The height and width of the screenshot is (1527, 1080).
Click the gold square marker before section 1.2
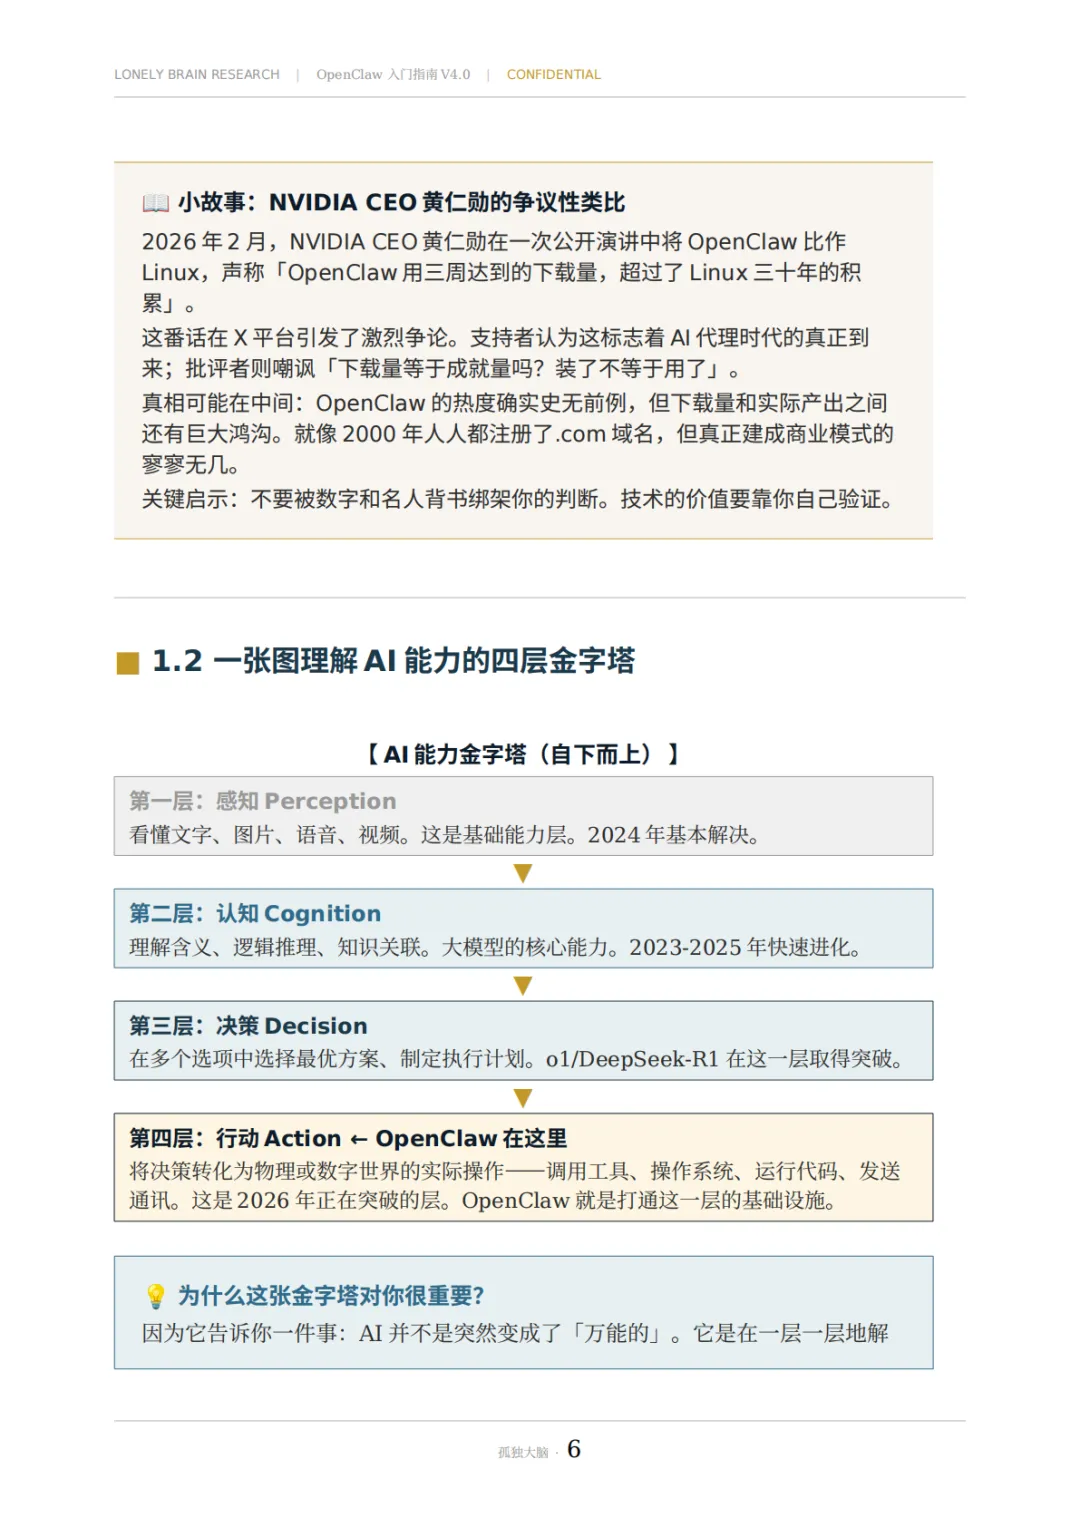point(127,663)
